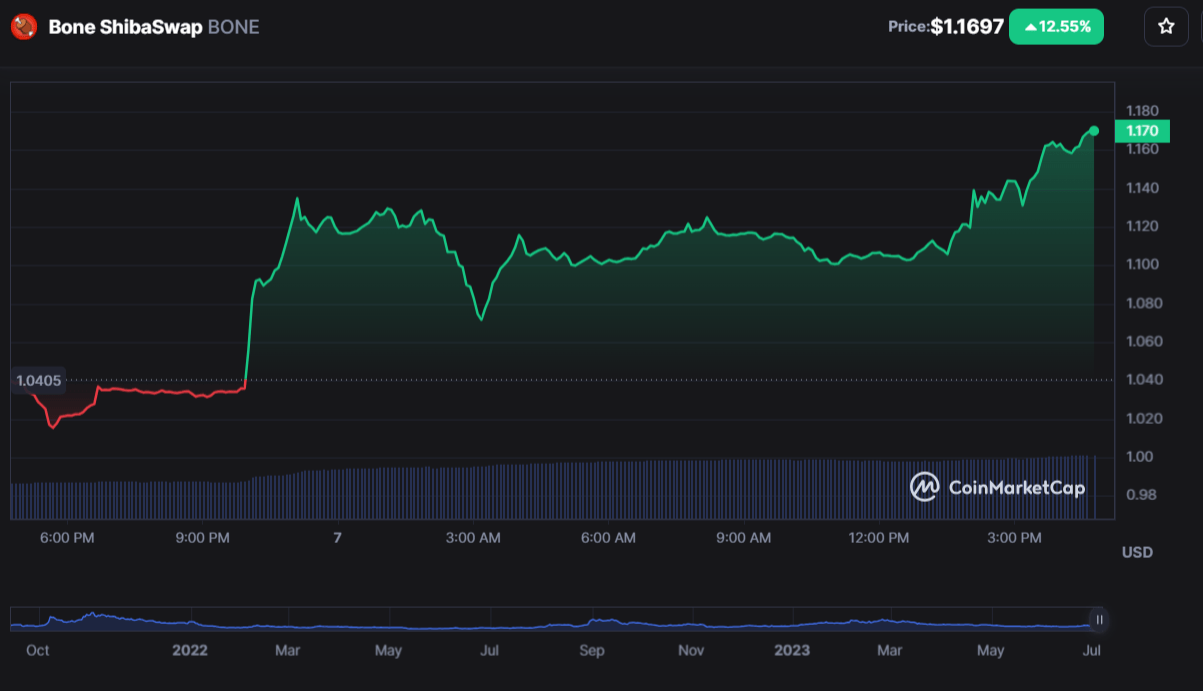1203x691 pixels.
Task: Click the 6:00 AM time axis label
Action: click(608, 538)
